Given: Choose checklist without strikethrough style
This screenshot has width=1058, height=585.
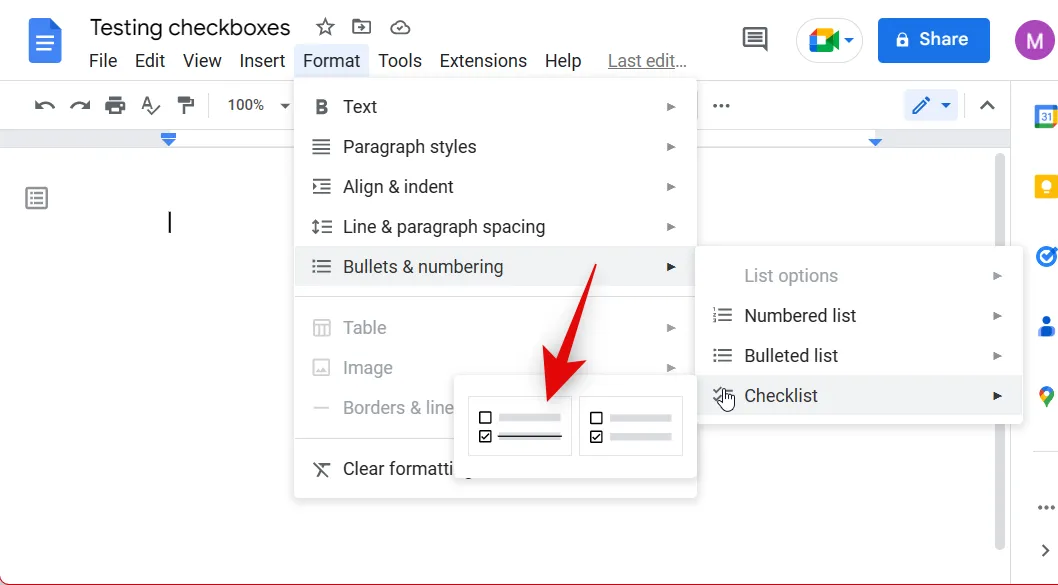Looking at the screenshot, I should (x=631, y=426).
